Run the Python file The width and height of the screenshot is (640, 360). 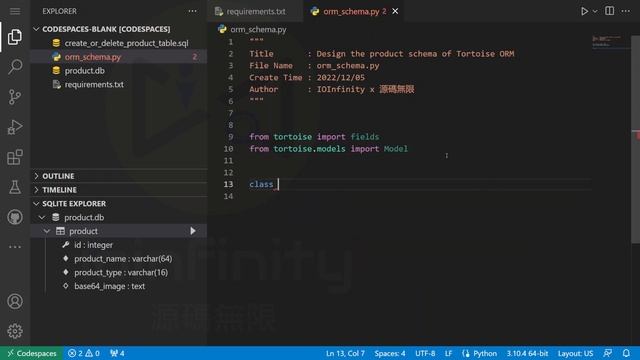coord(584,11)
